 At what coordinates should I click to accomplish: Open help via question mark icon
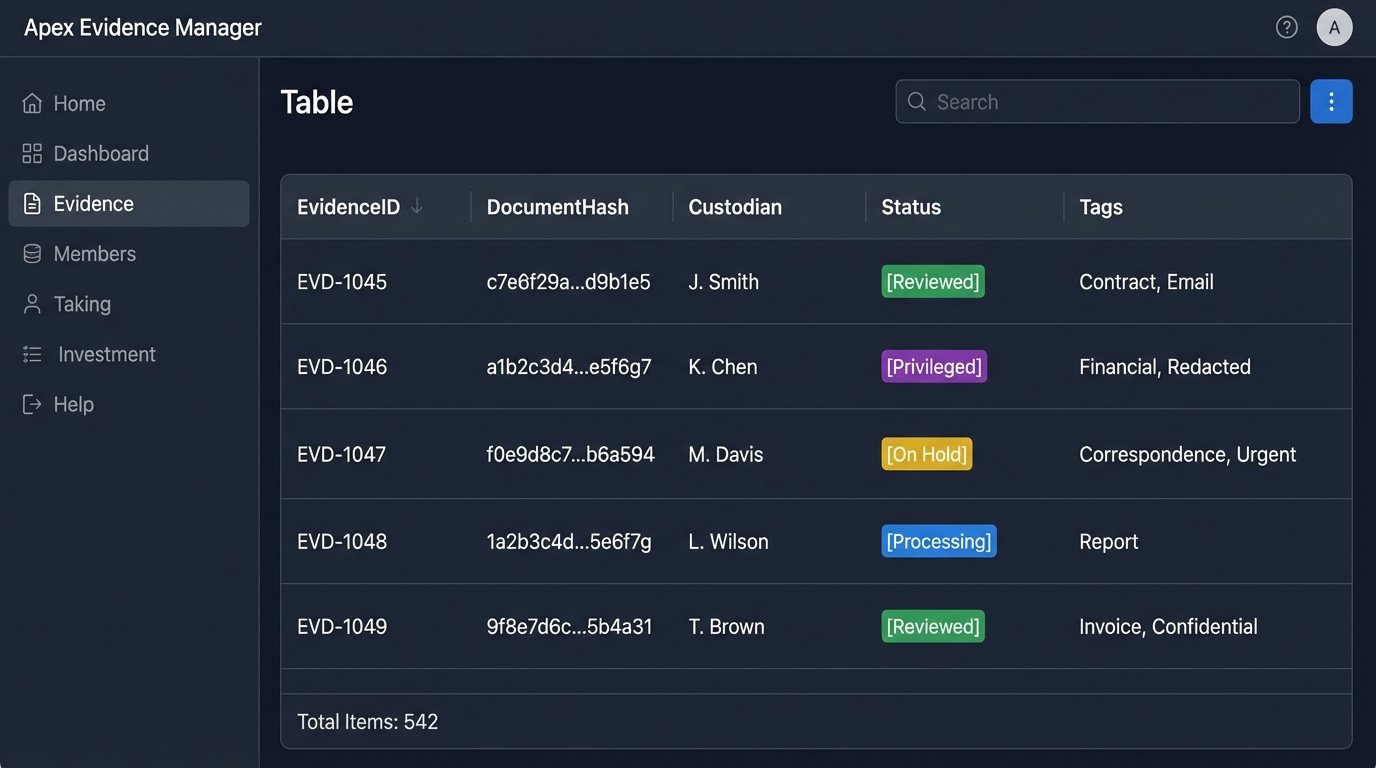tap(1287, 28)
